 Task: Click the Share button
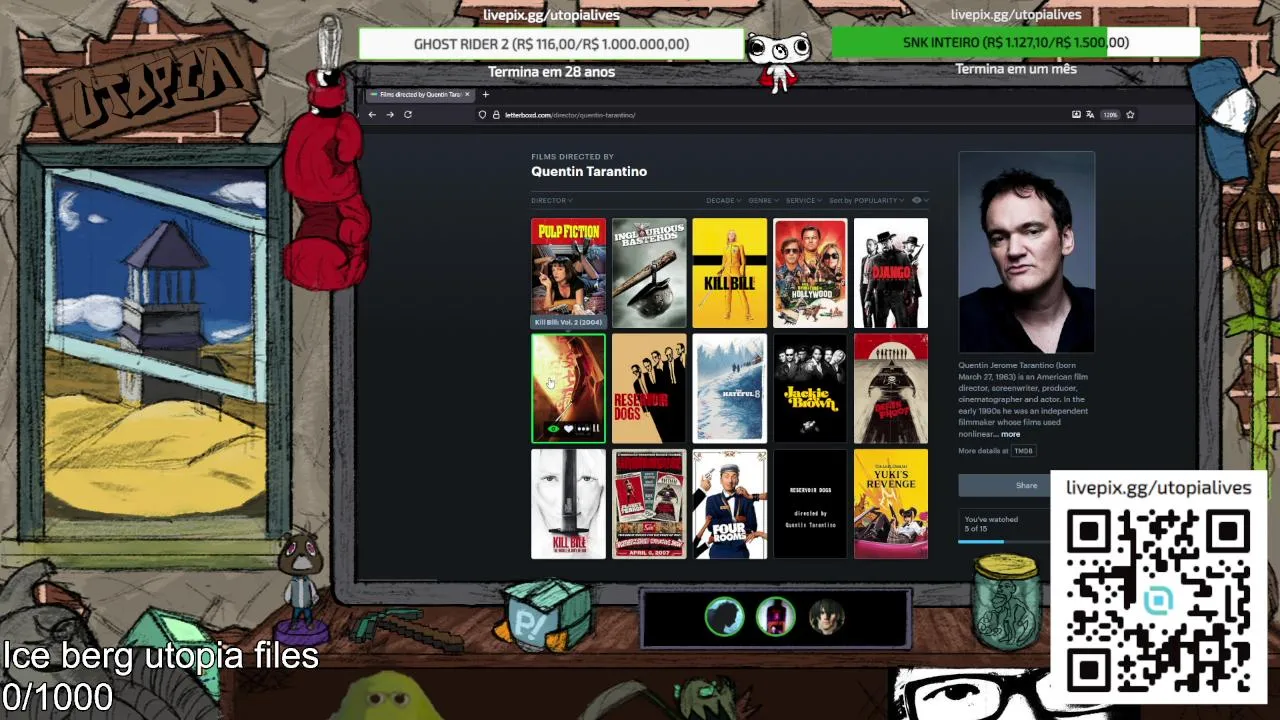(1005, 486)
